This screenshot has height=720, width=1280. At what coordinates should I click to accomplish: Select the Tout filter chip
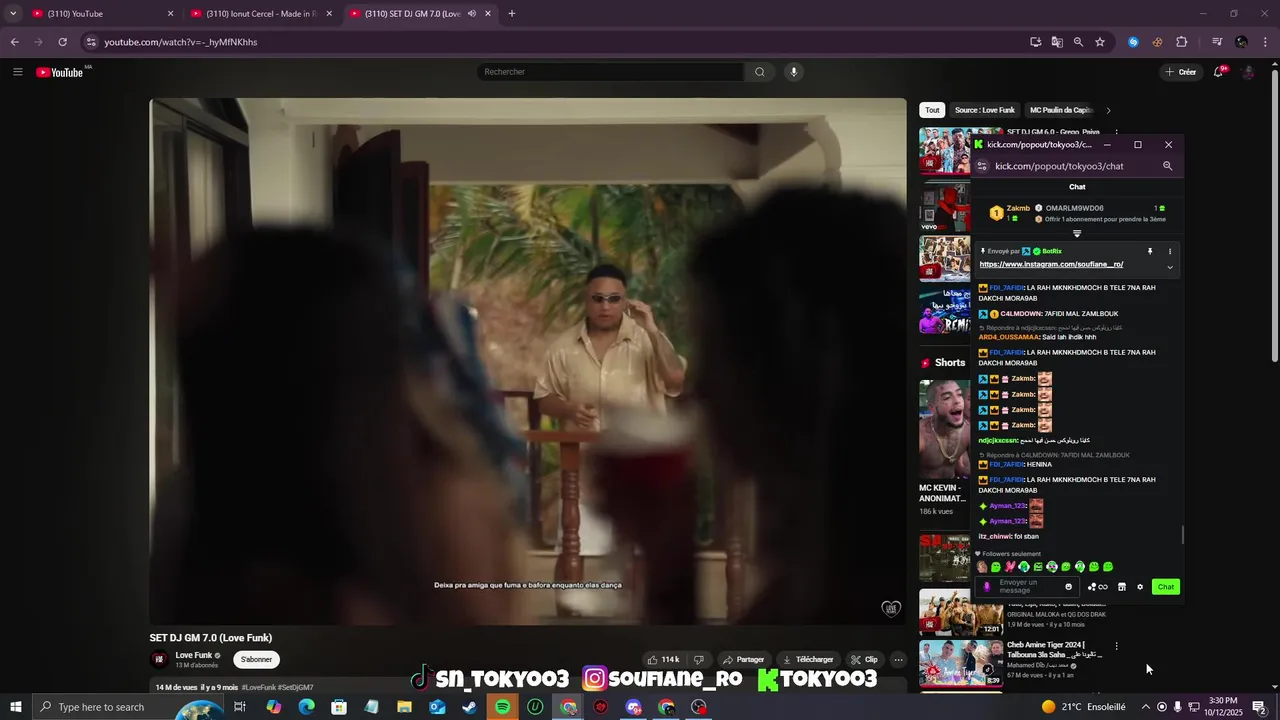[x=932, y=110]
